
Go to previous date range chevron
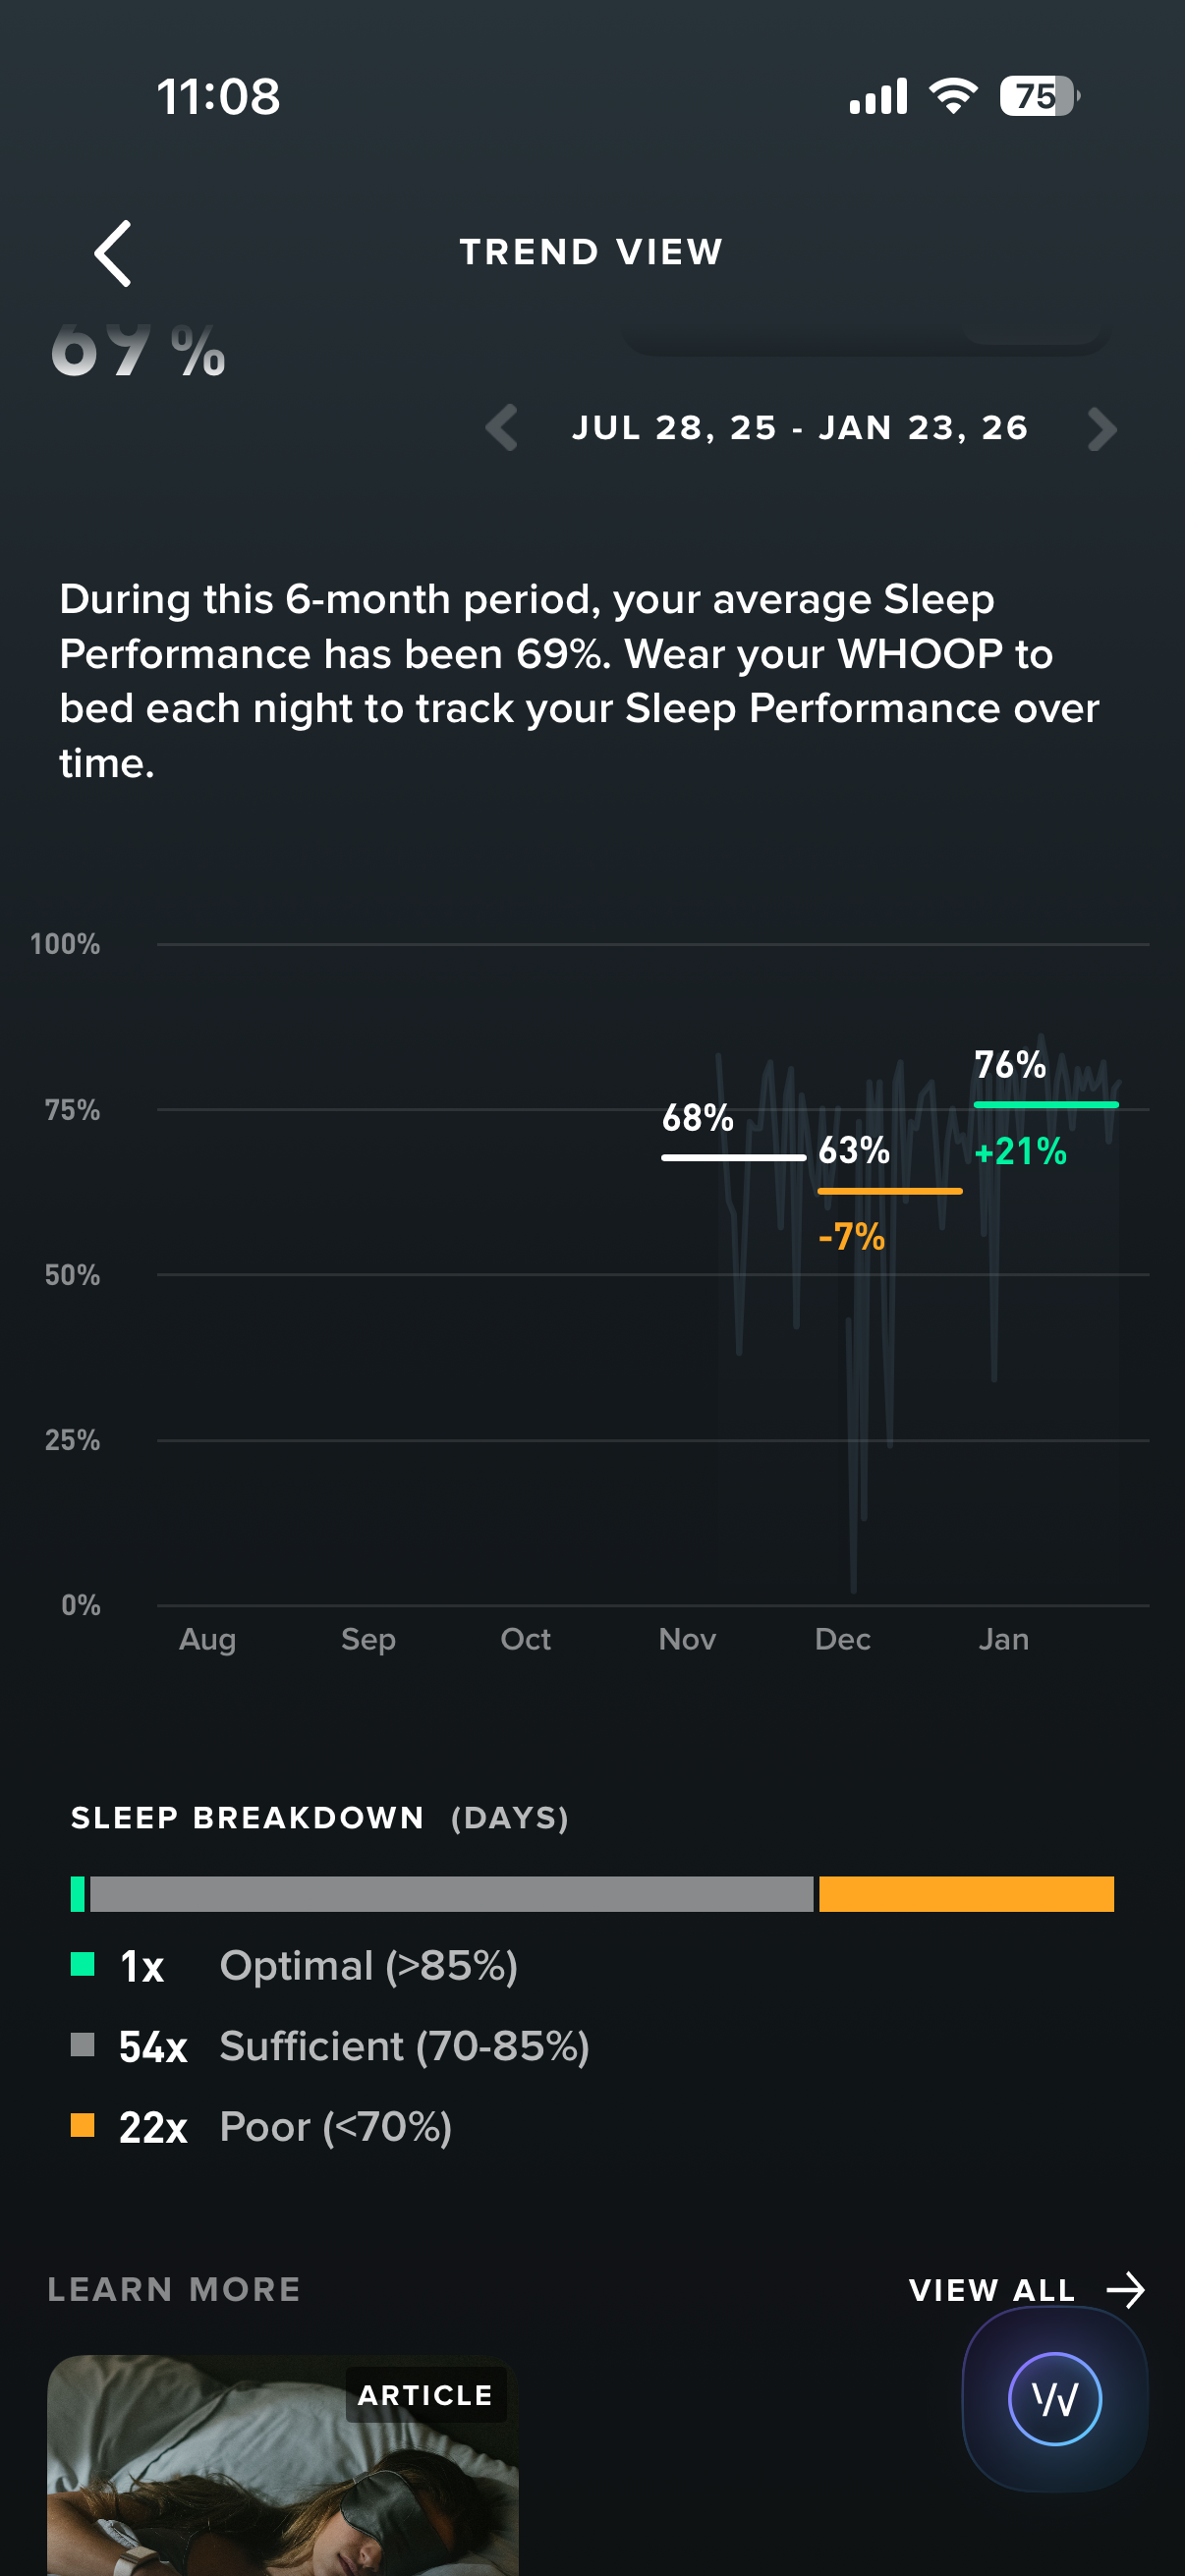click(x=501, y=428)
